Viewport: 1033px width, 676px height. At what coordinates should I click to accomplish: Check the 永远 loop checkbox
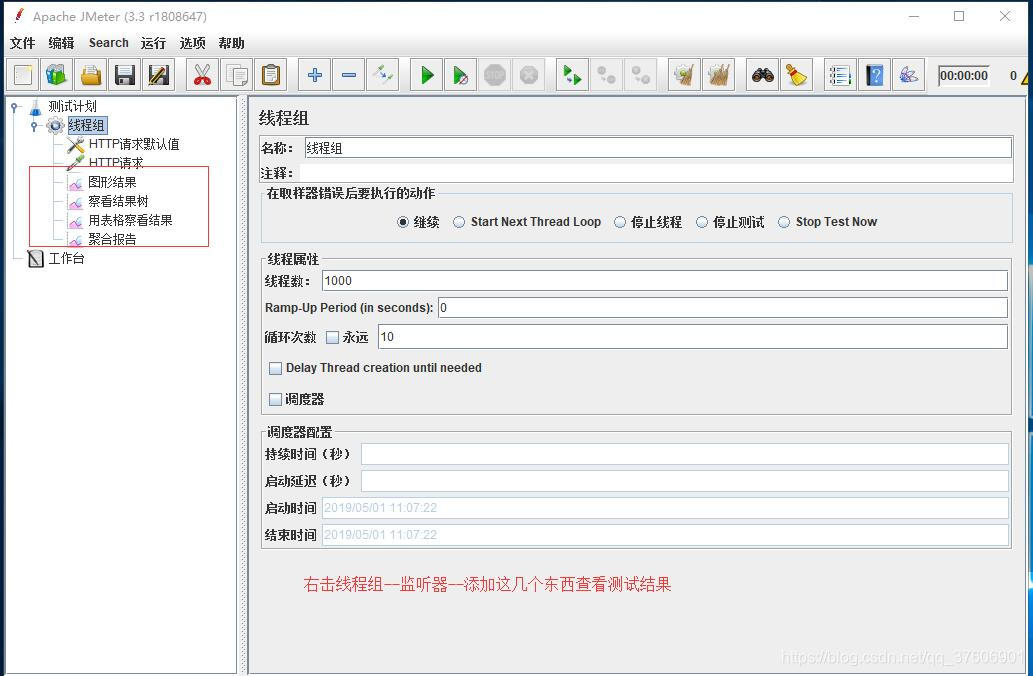click(x=333, y=337)
